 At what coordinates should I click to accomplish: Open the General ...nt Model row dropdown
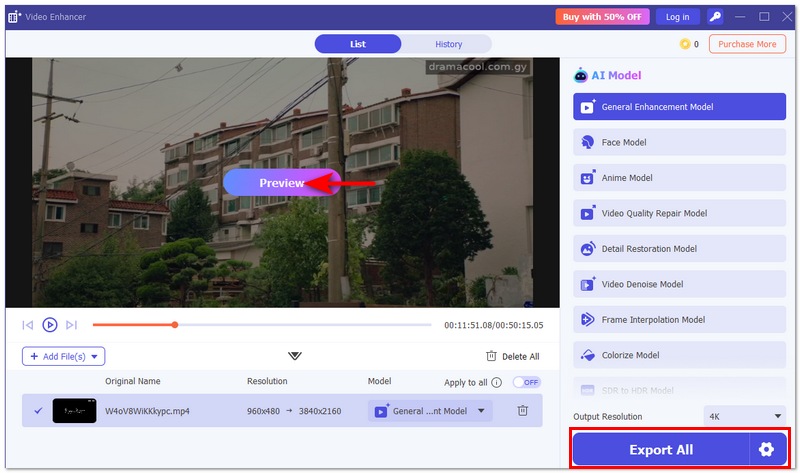[x=430, y=411]
